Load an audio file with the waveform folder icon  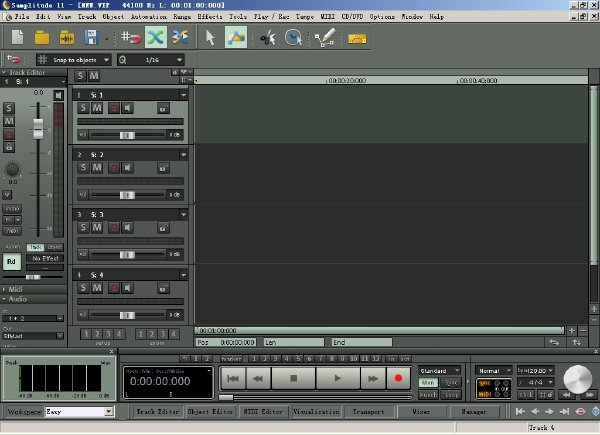[67, 37]
